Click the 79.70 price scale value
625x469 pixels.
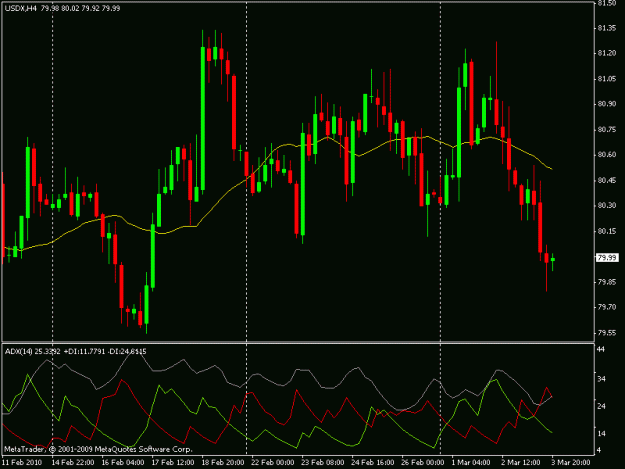[x=607, y=307]
